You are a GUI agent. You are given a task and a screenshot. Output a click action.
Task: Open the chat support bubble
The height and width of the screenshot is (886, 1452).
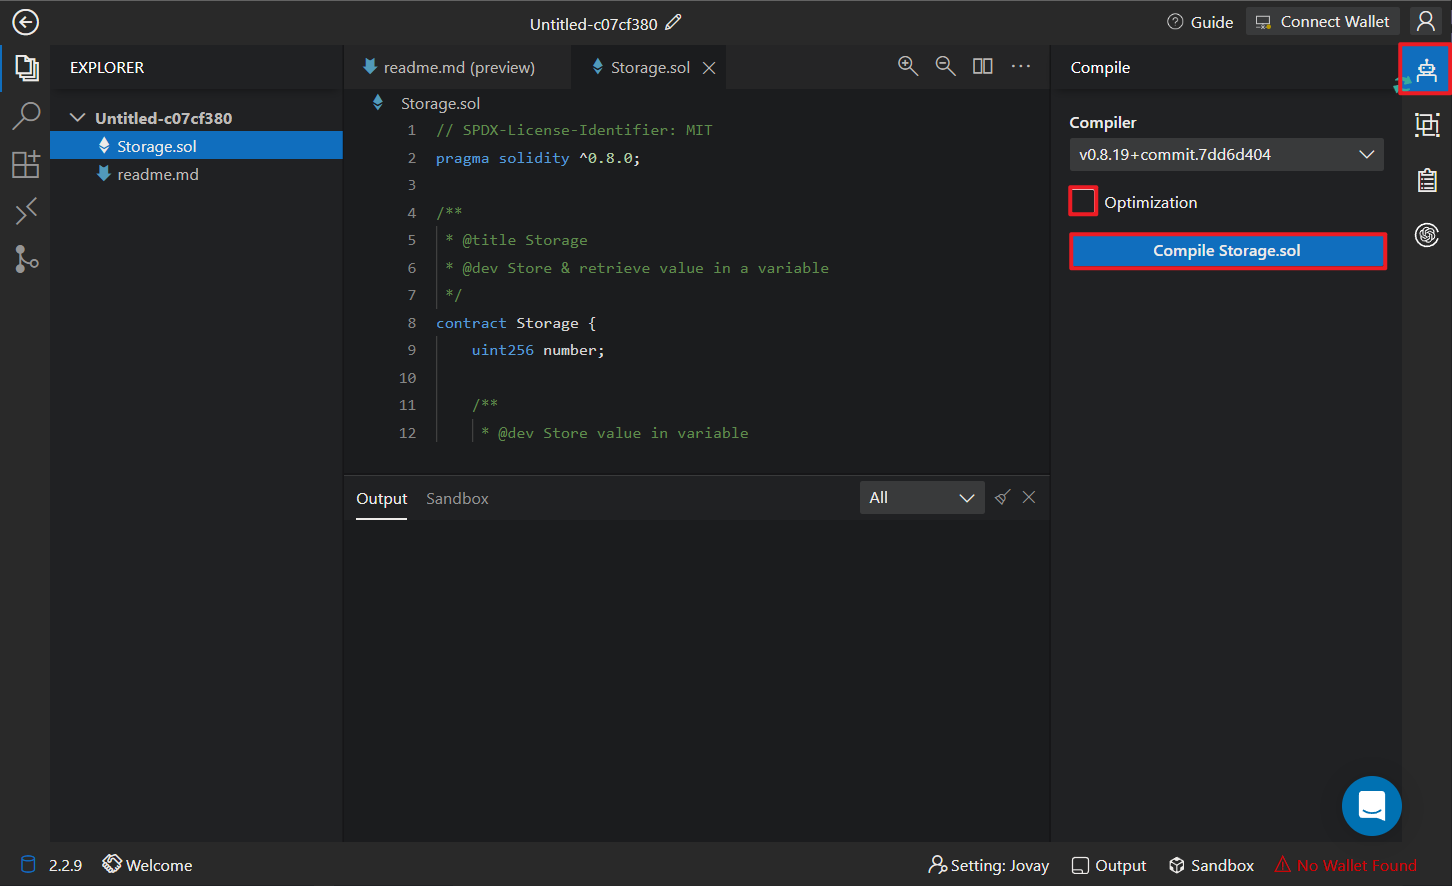[x=1371, y=805]
